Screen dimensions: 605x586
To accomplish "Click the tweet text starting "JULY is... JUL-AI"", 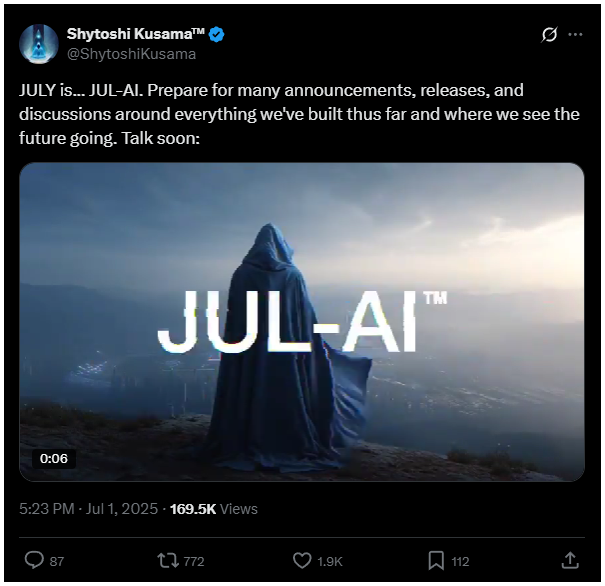I will click(299, 114).
